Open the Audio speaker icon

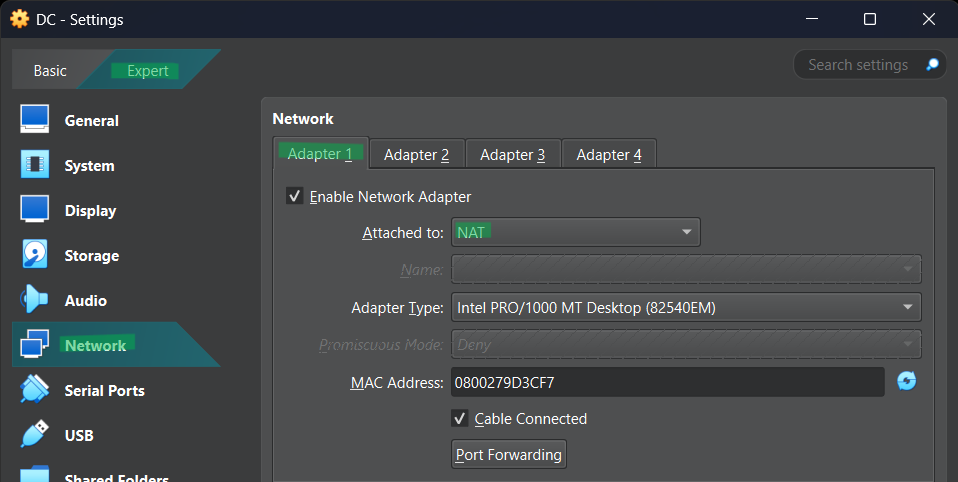tap(34, 299)
